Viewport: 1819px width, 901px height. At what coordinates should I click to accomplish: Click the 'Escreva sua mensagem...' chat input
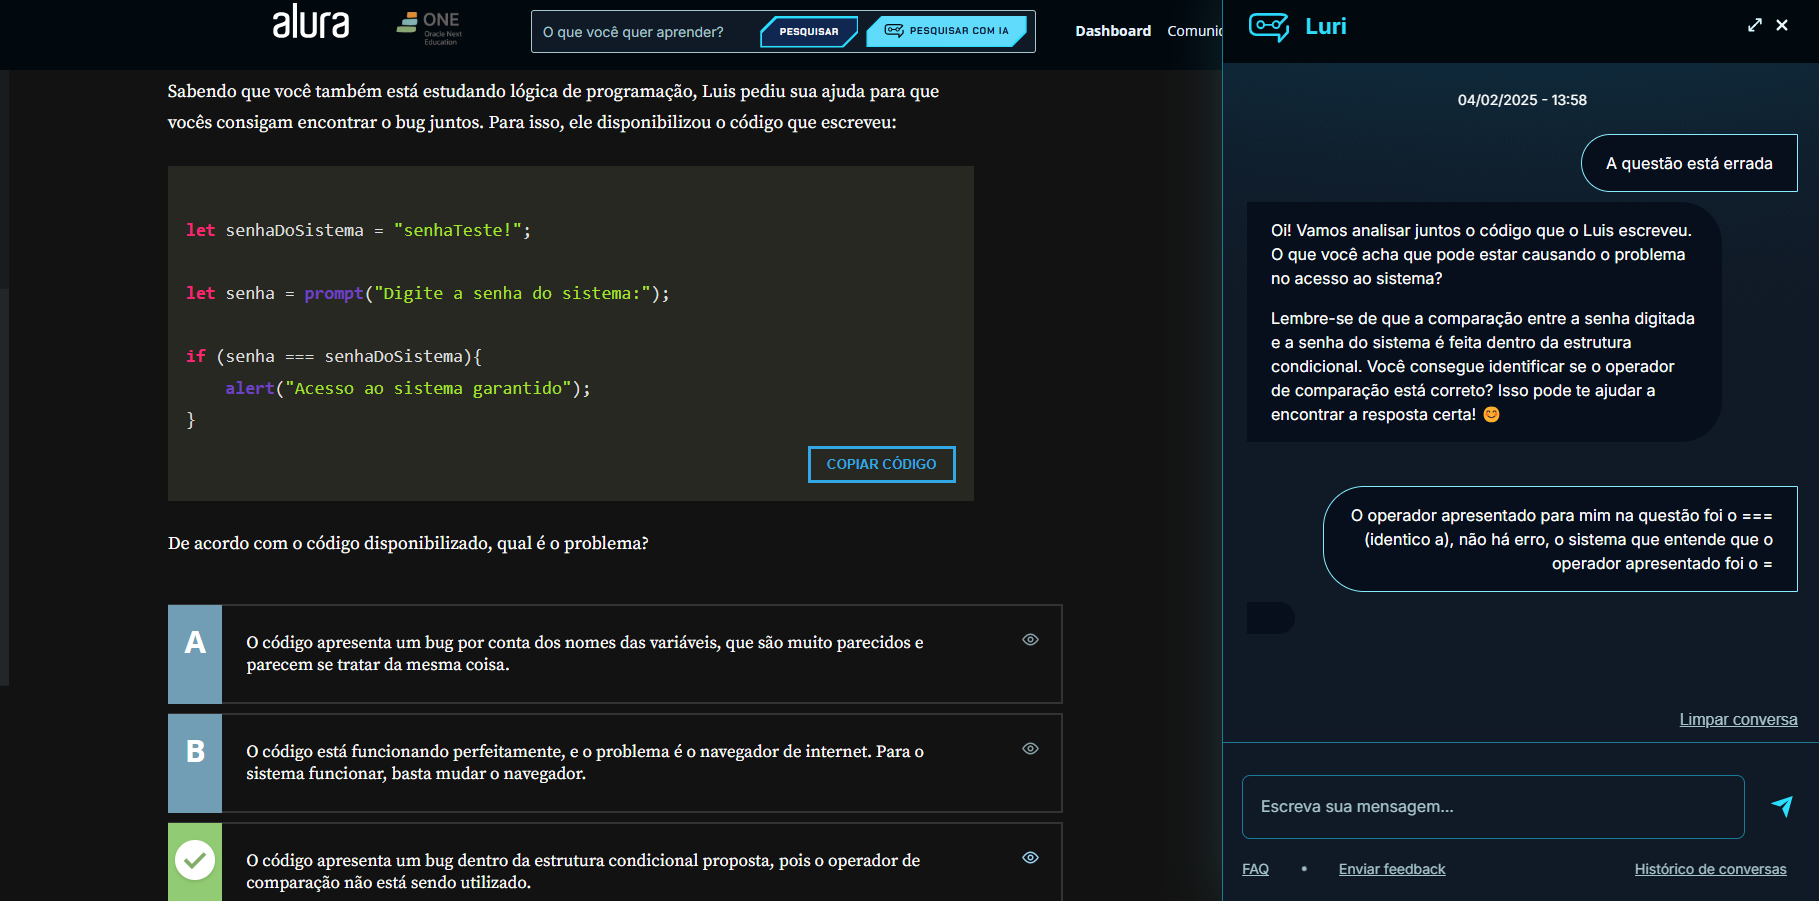click(1493, 807)
